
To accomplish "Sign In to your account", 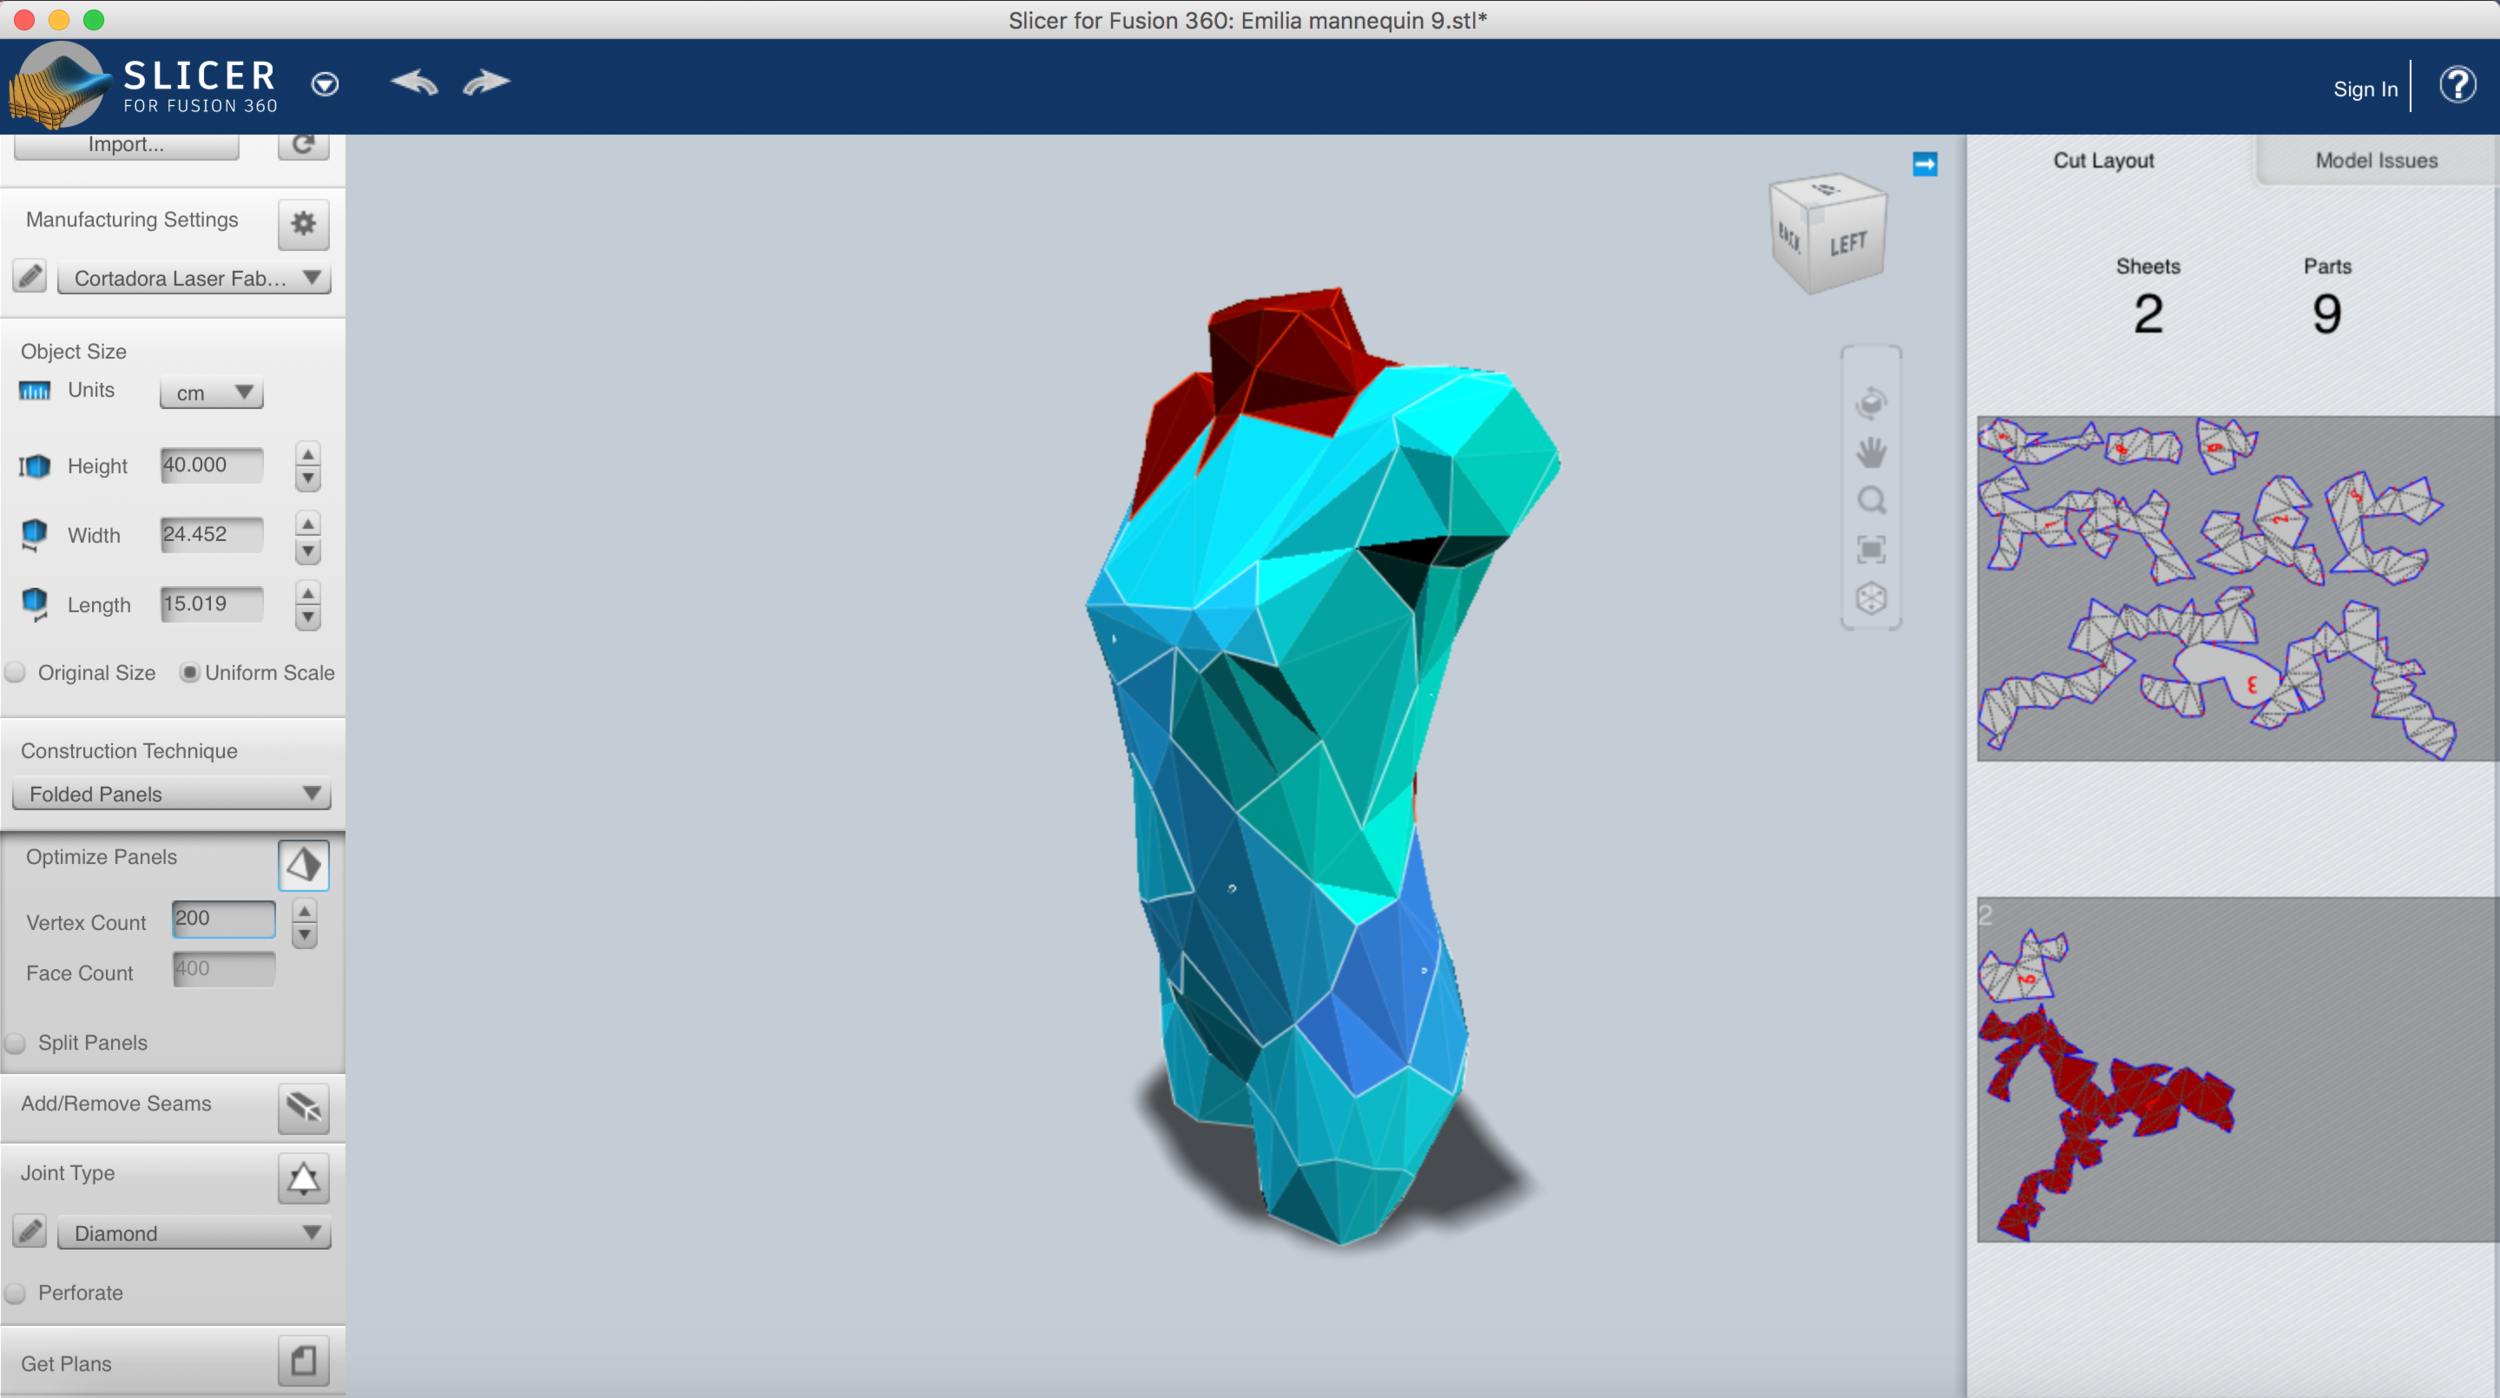I will pos(2365,89).
